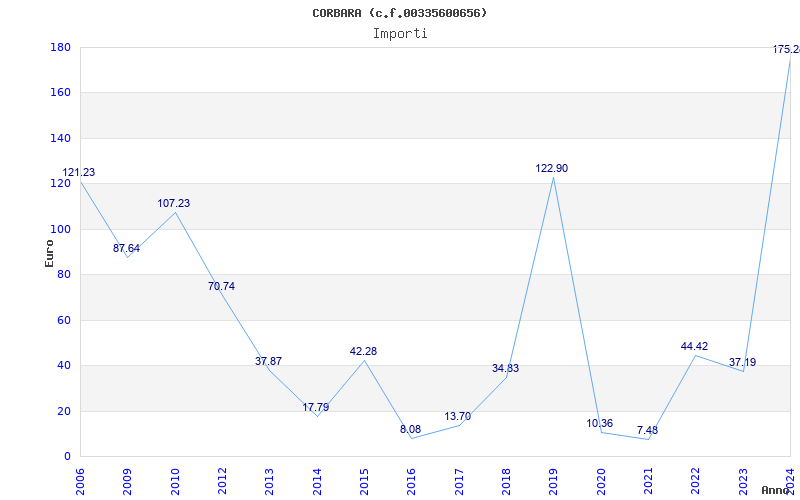Click the Anno x-axis label
The height and width of the screenshot is (500, 800).
[776, 490]
